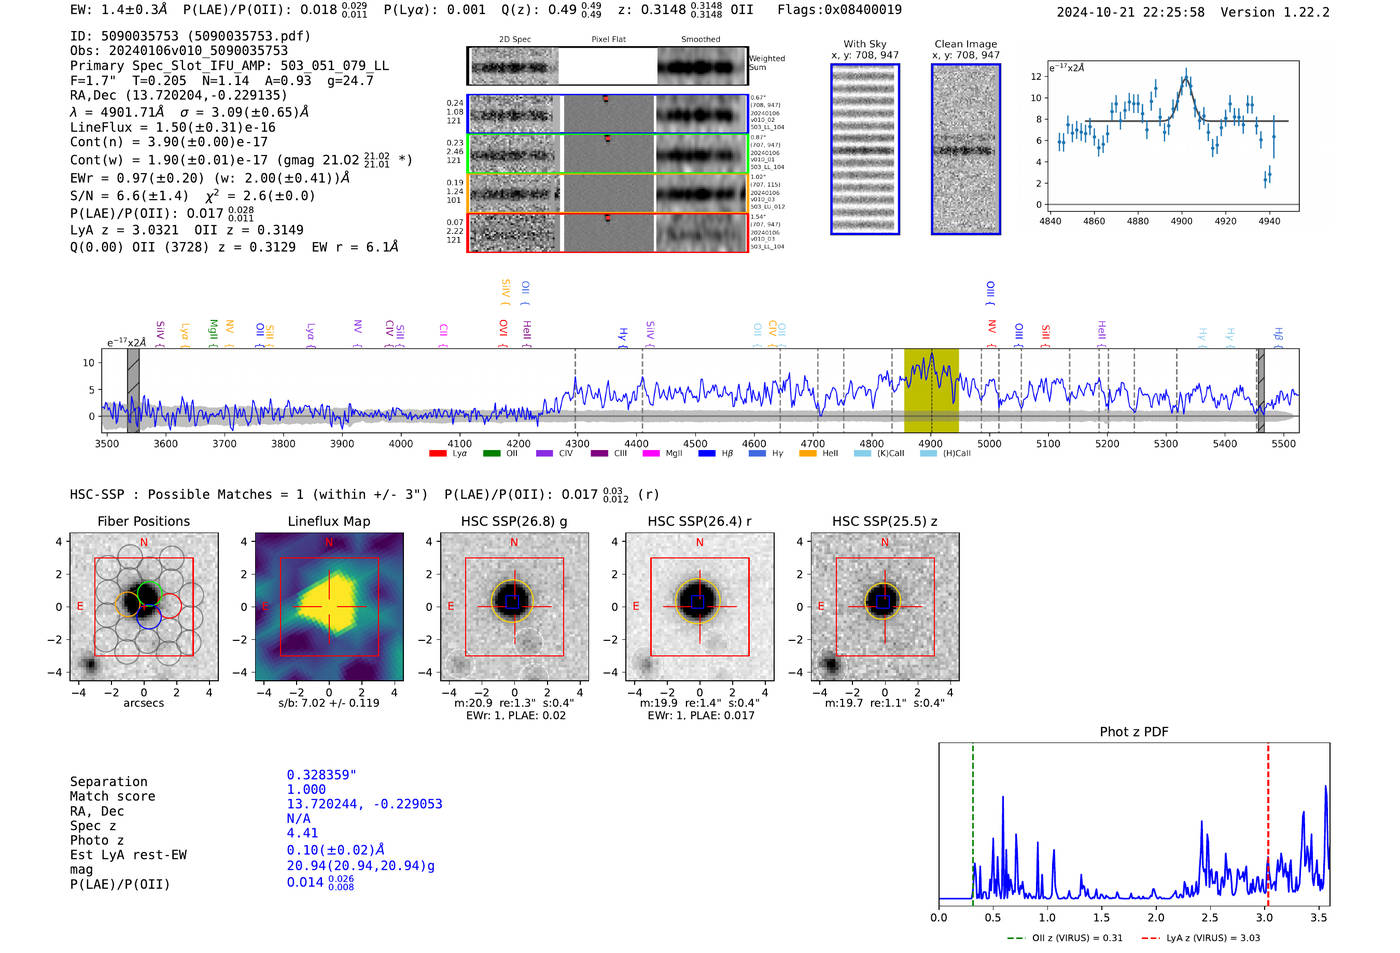Open the With Sky 2D image
Viewport: 1400px width, 953px height.
pyautogui.click(x=865, y=149)
